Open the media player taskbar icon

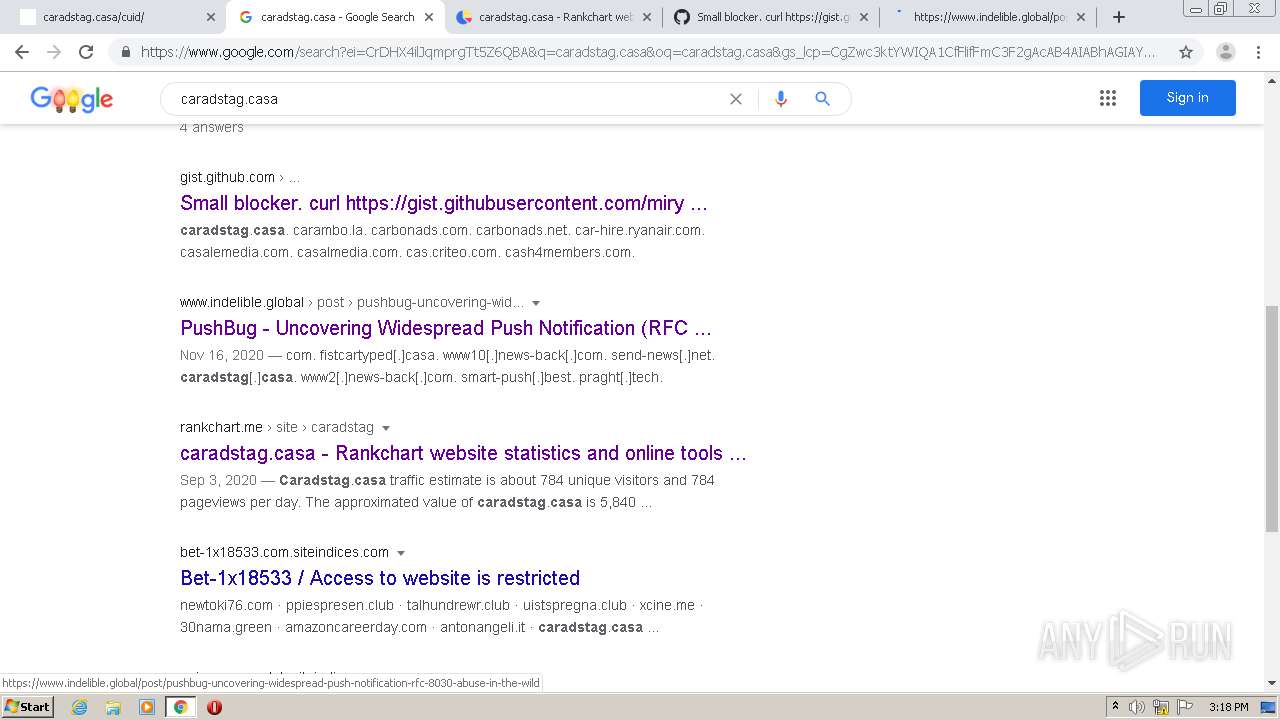[147, 707]
